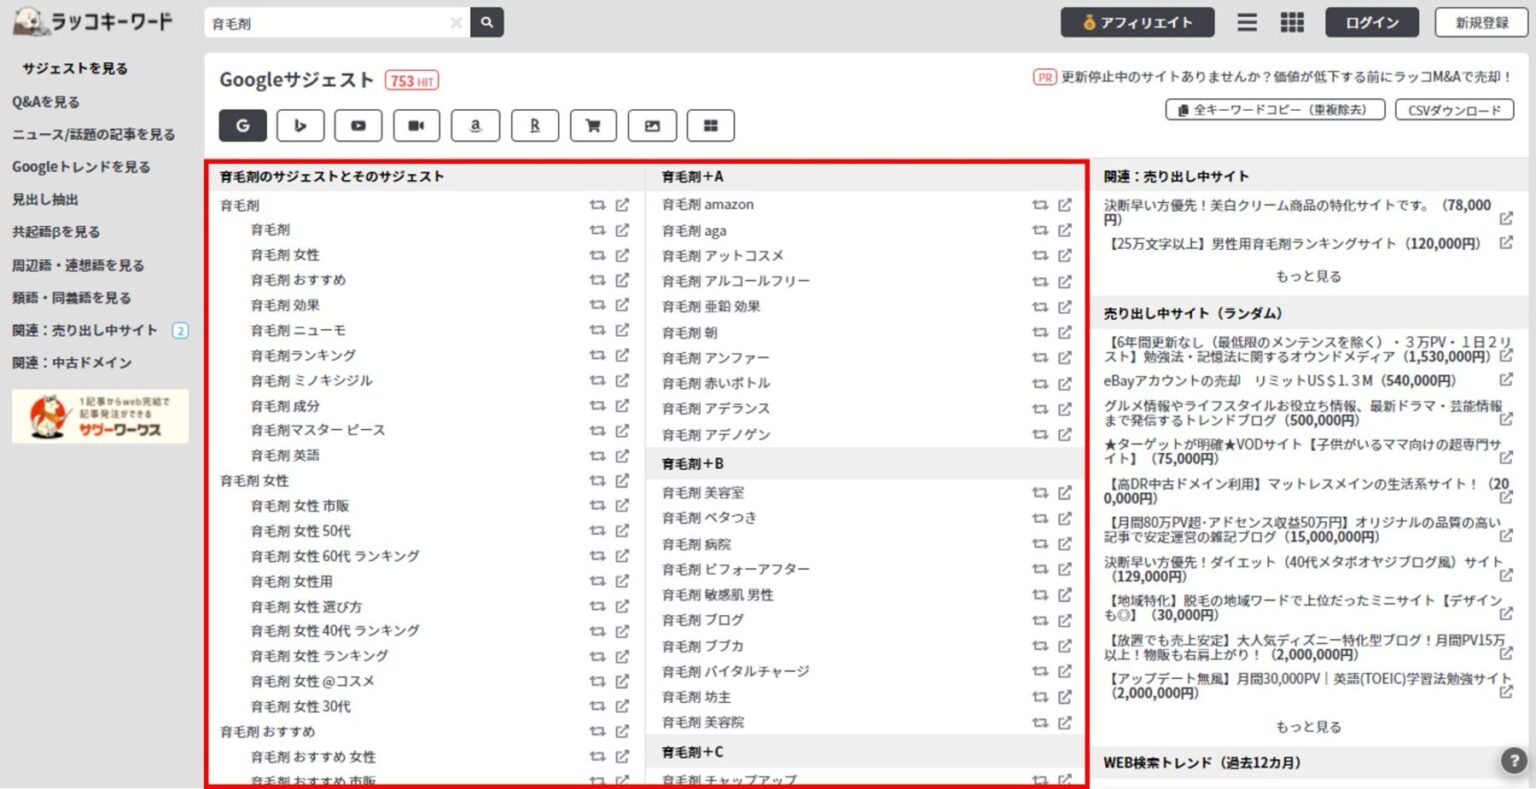1536x789 pixels.
Task: Click the 育毛剤 search input field
Action: (x=325, y=23)
